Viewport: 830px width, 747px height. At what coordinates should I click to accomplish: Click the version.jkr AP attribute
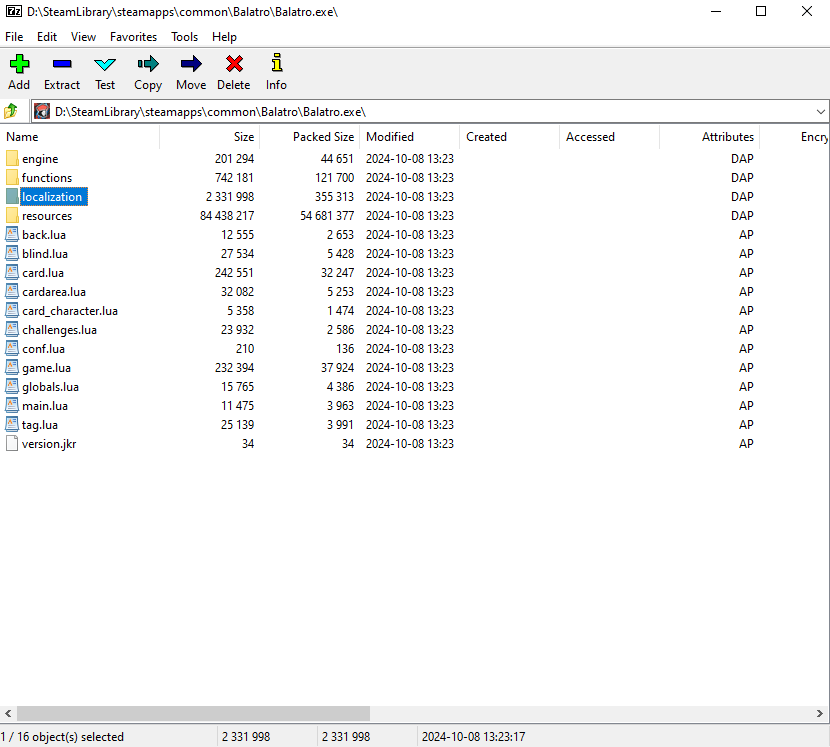coord(746,444)
